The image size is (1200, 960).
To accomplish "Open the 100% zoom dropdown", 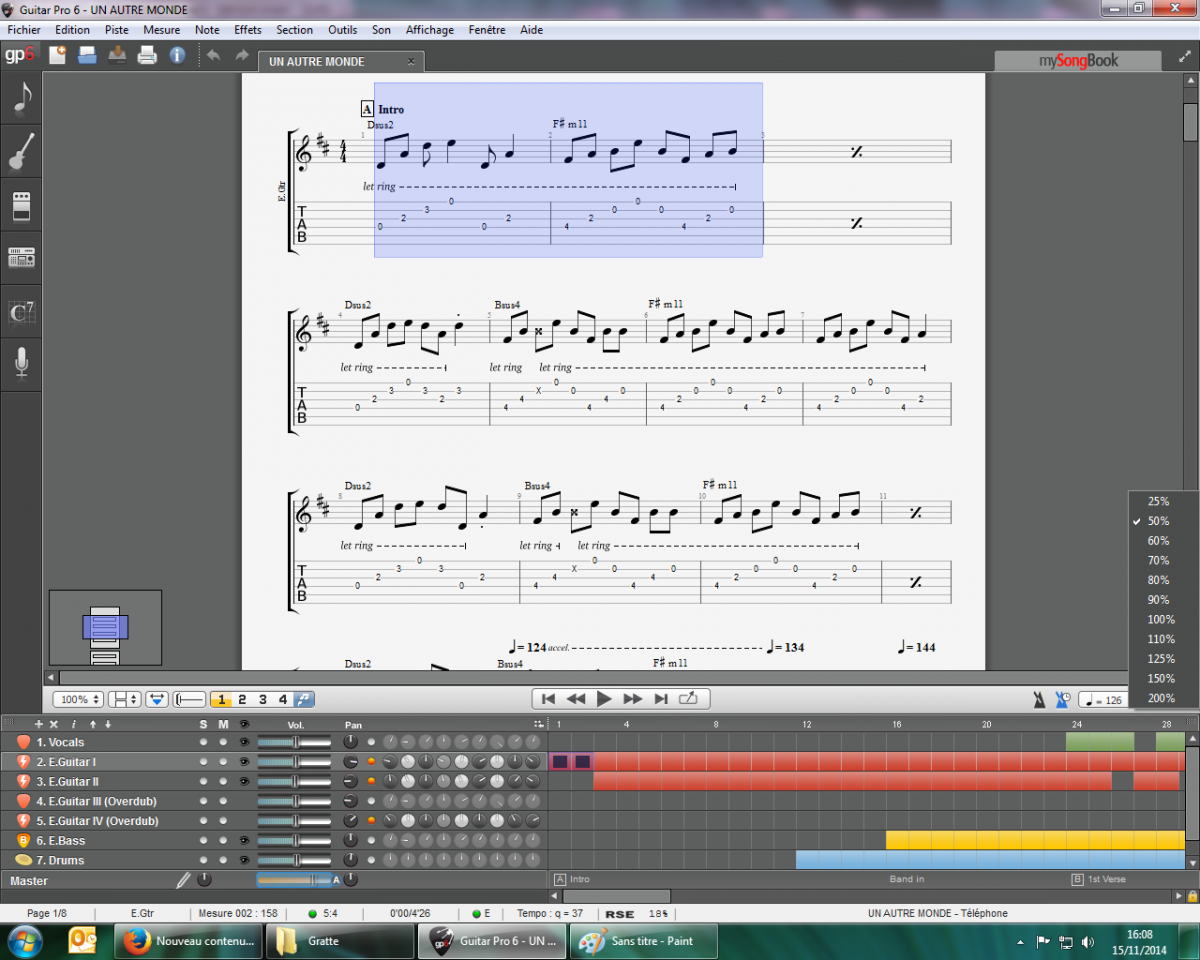I will pyautogui.click(x=77, y=699).
